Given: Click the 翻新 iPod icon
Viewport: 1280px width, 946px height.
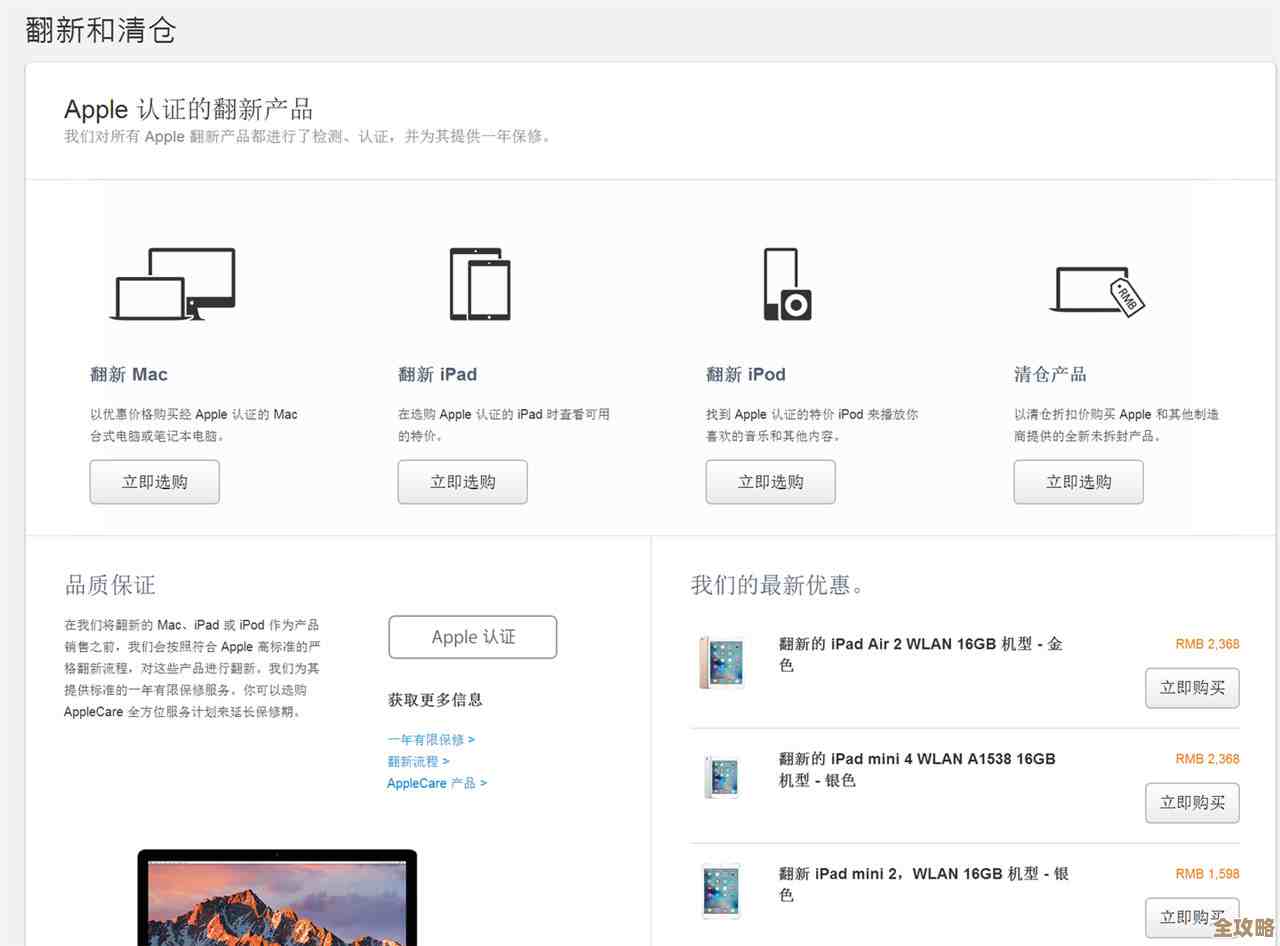Looking at the screenshot, I should pyautogui.click(x=785, y=284).
